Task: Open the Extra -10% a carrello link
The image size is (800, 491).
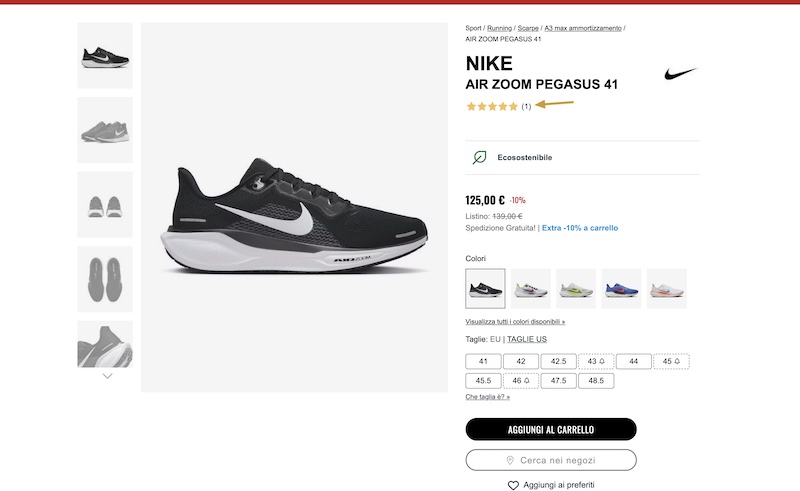Action: click(x=580, y=228)
